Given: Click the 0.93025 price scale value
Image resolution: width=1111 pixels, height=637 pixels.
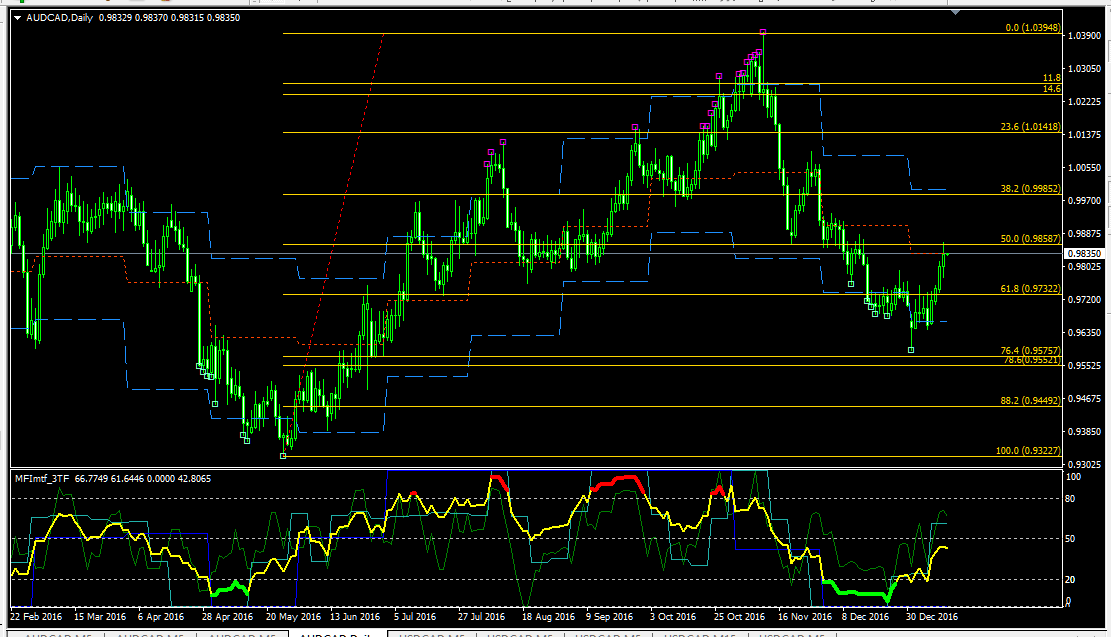Looking at the screenshot, I should click(1084, 465).
